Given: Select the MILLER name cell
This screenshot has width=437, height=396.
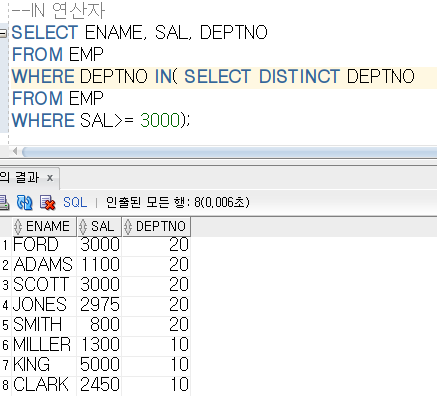Looking at the screenshot, I should (x=44, y=345).
